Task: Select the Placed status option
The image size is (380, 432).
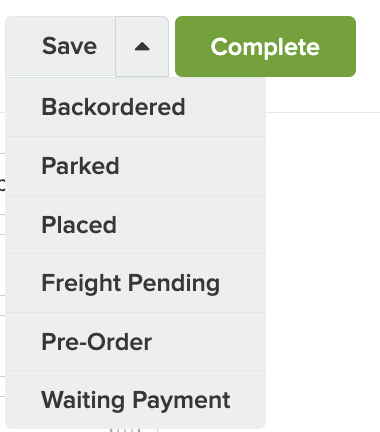Action: click(x=135, y=224)
